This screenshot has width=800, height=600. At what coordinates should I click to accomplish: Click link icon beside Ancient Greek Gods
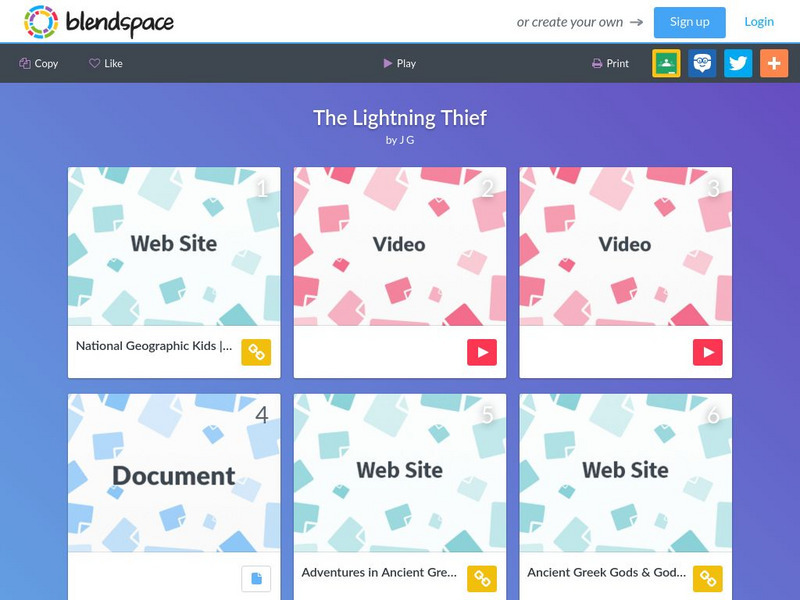pos(708,579)
